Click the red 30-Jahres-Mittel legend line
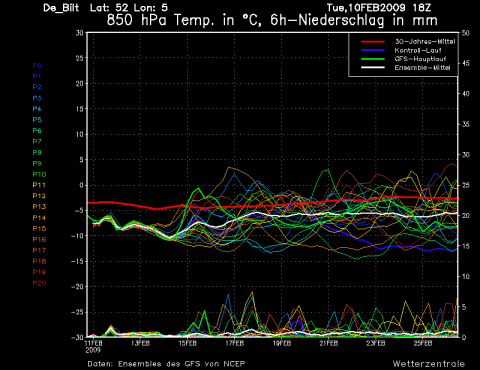Image resolution: width=480 pixels, height=370 pixels. tap(373, 42)
